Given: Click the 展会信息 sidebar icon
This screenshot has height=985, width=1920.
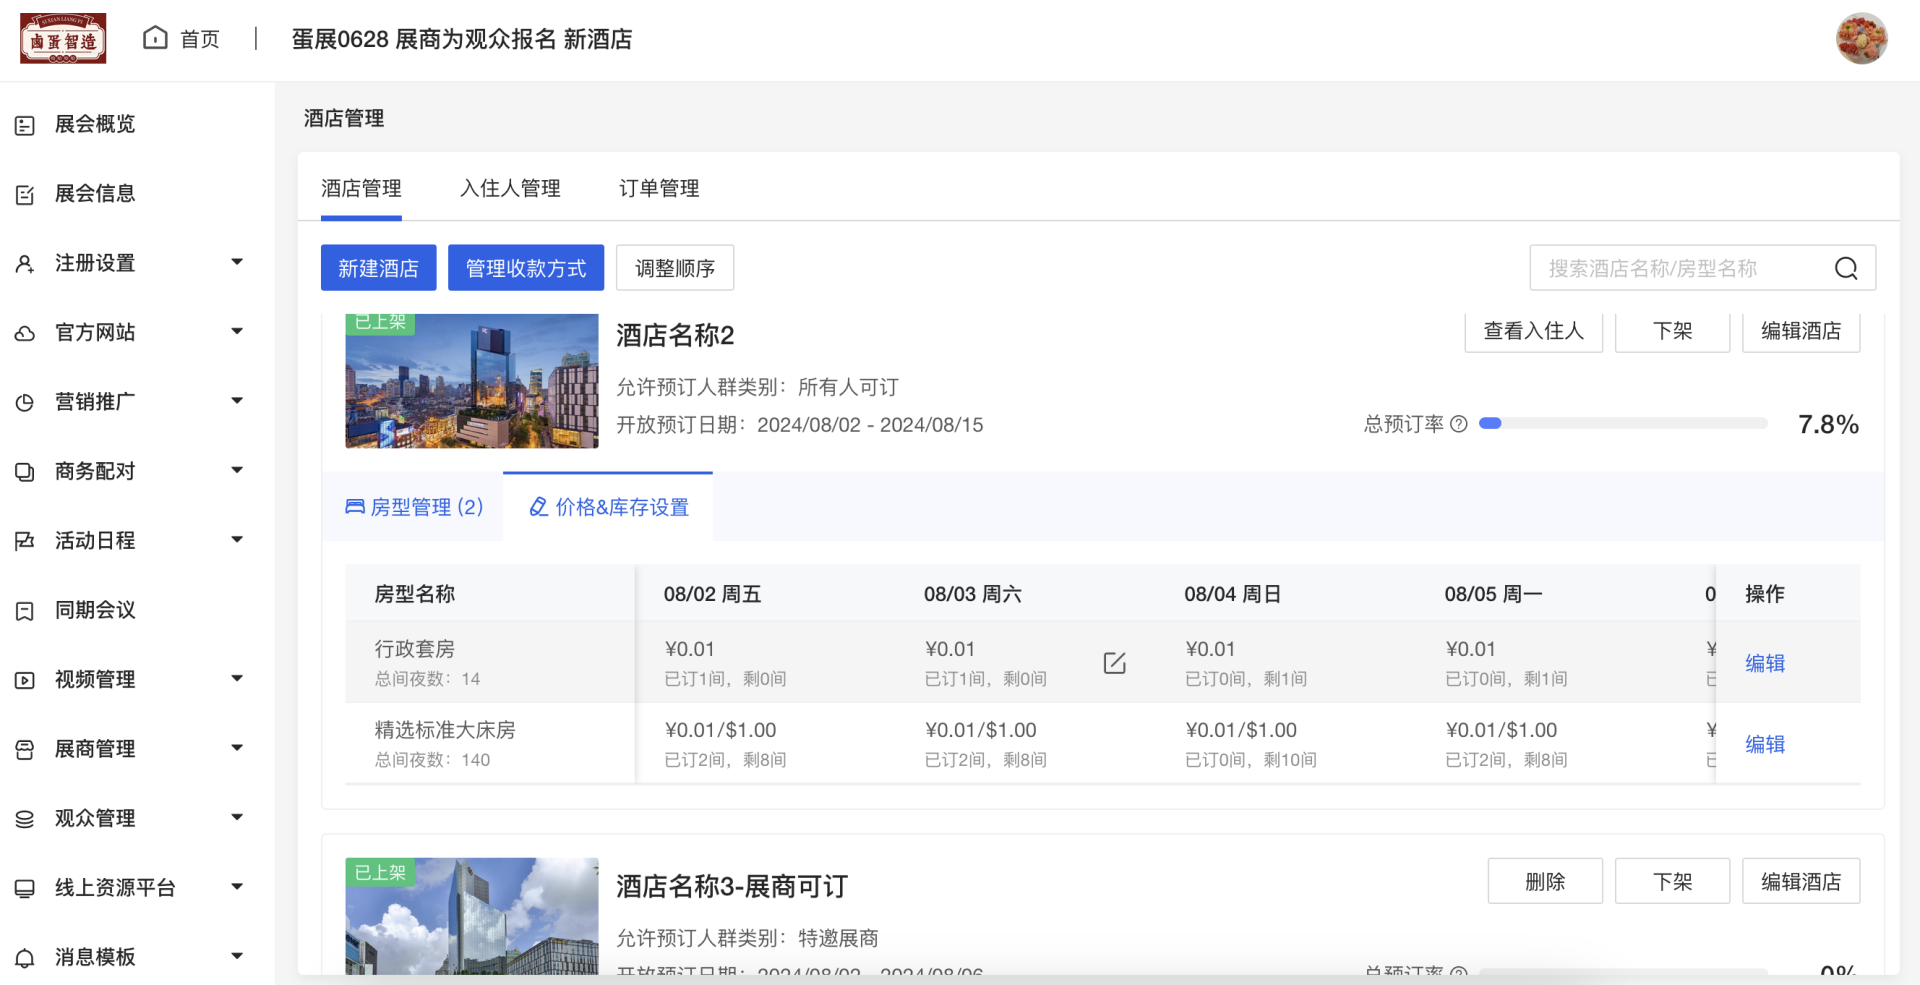Looking at the screenshot, I should [x=25, y=194].
